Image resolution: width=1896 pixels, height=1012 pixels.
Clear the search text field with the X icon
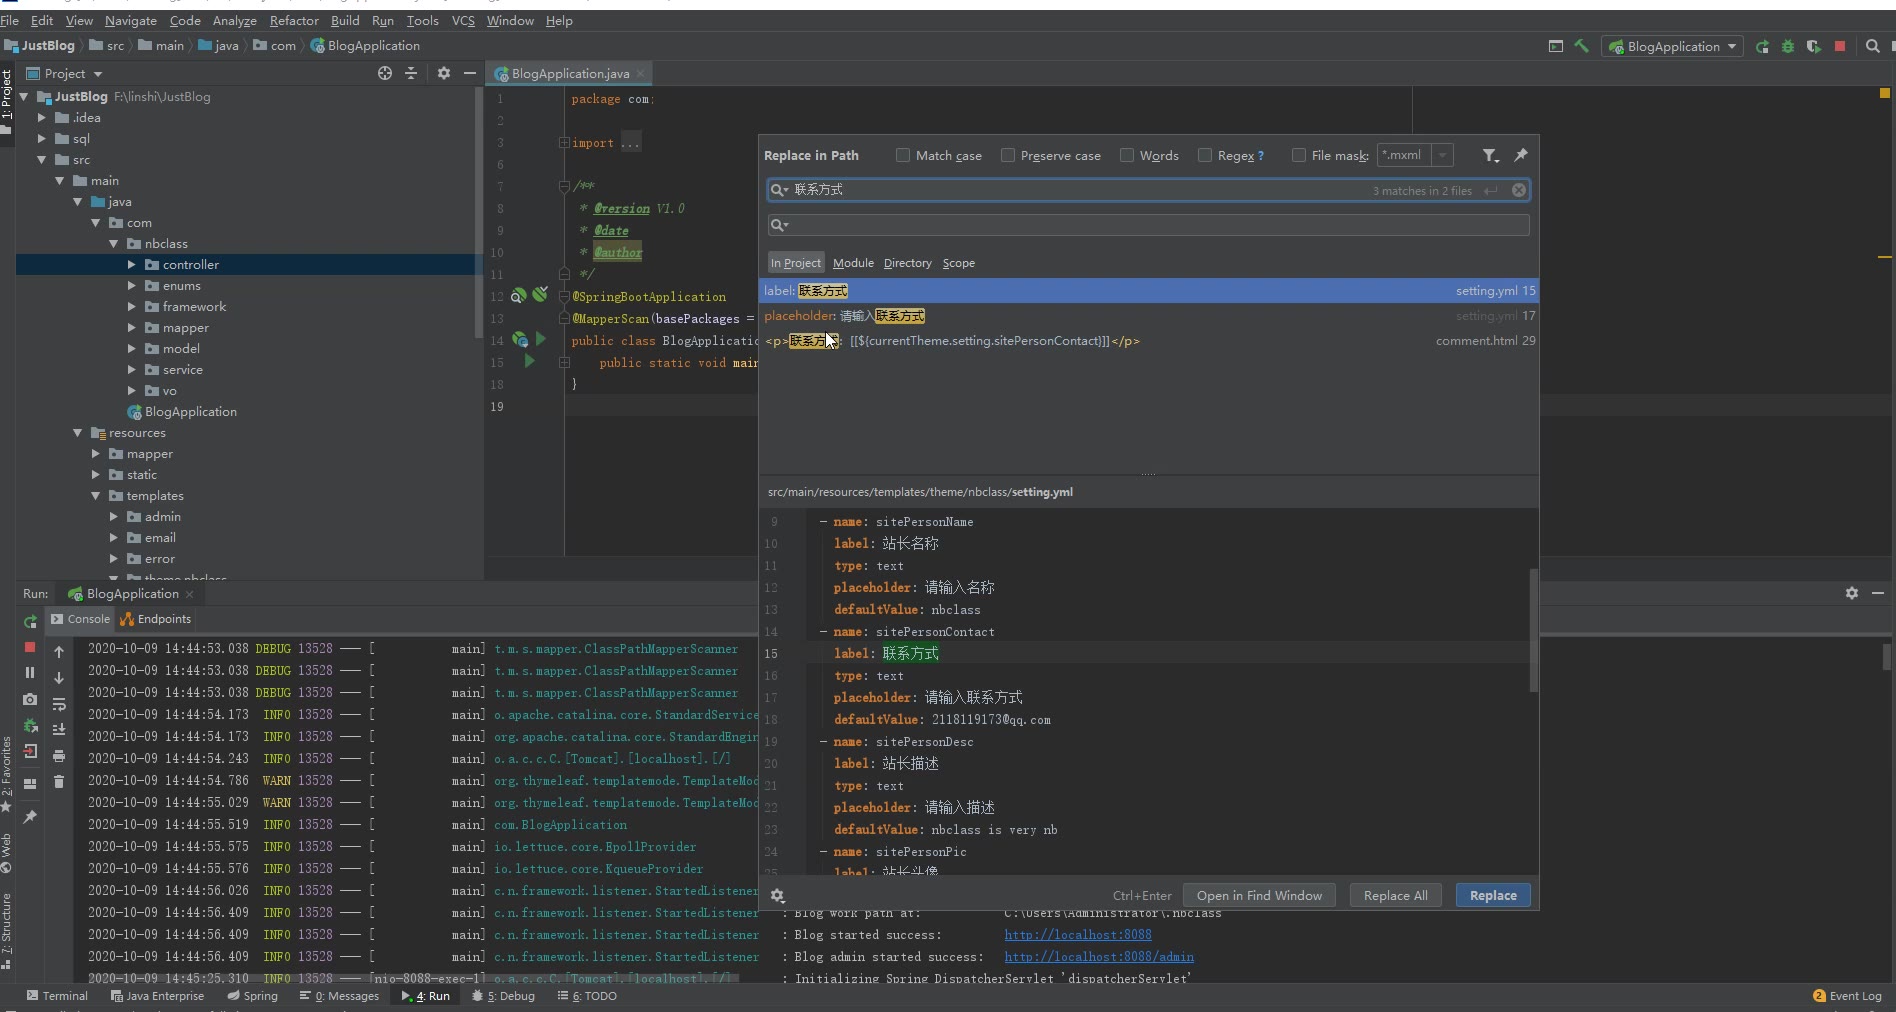tap(1519, 190)
